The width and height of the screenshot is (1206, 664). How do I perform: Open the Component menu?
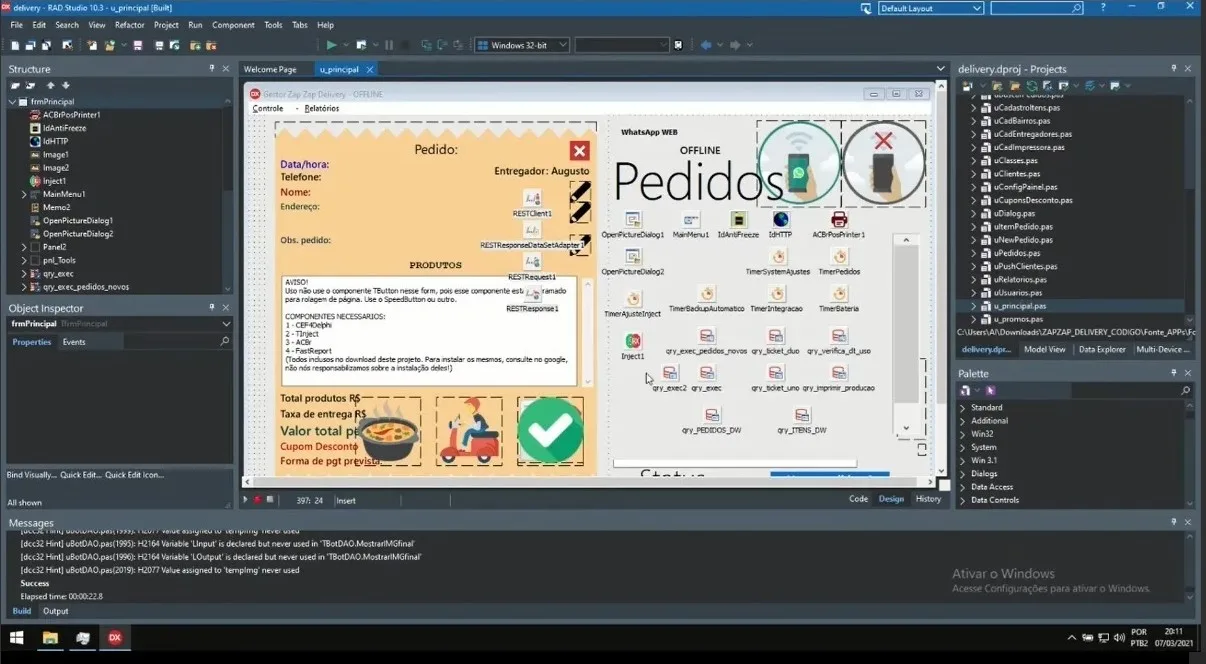click(x=233, y=25)
